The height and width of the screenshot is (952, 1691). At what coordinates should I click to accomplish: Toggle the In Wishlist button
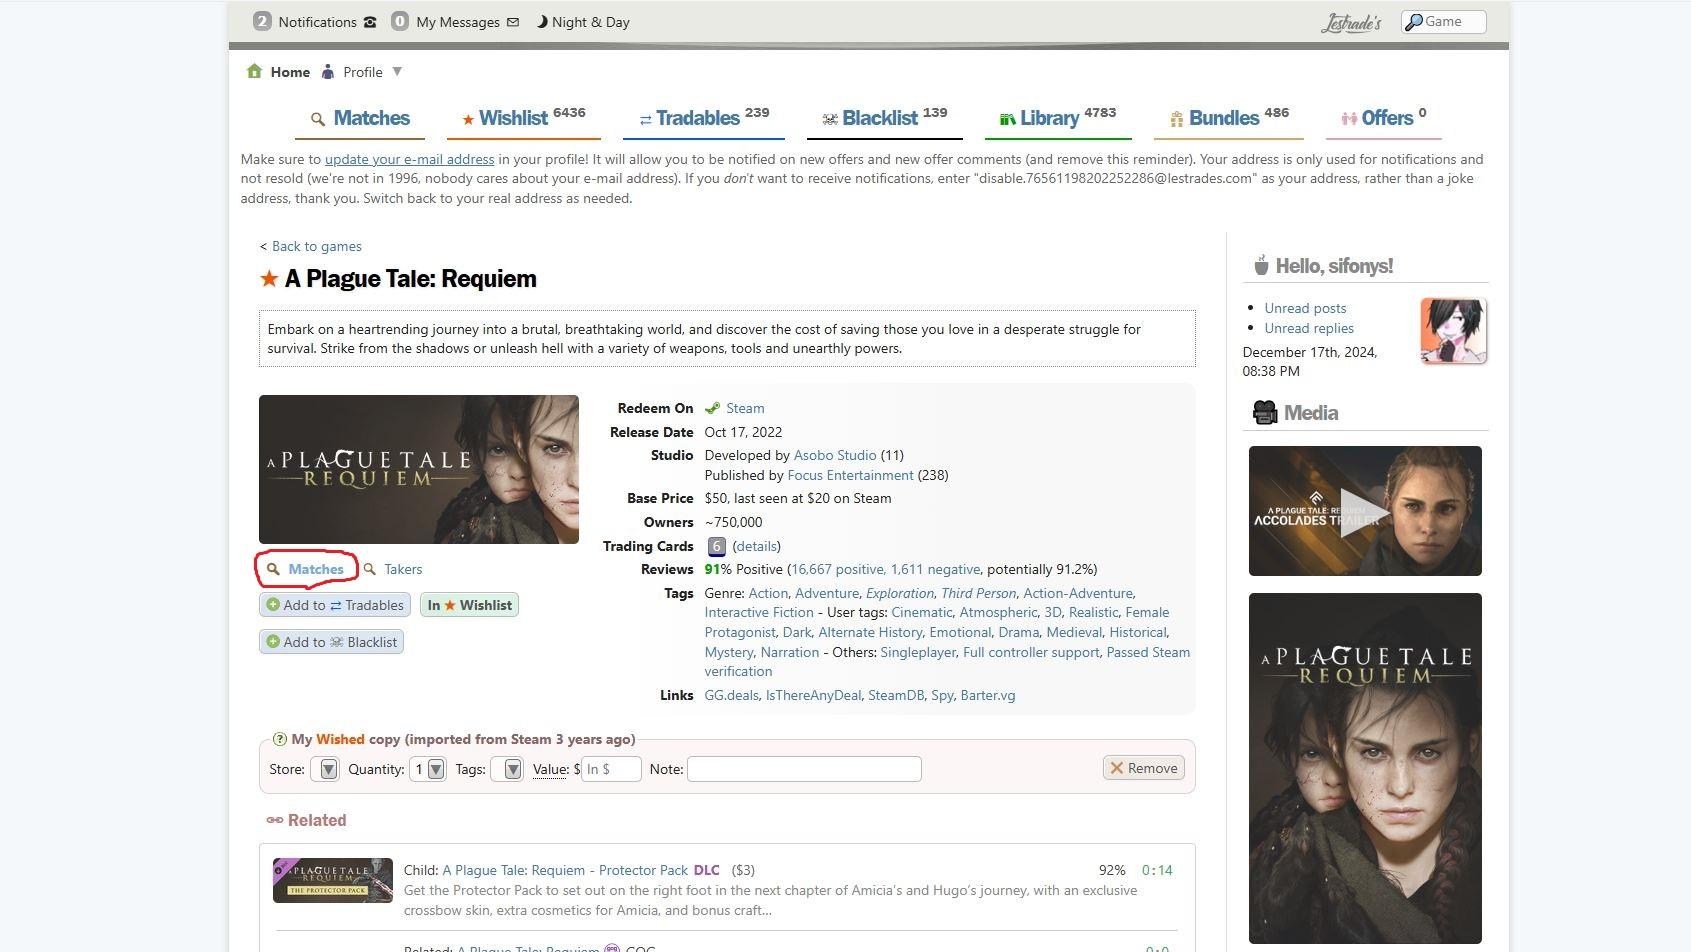coord(469,605)
